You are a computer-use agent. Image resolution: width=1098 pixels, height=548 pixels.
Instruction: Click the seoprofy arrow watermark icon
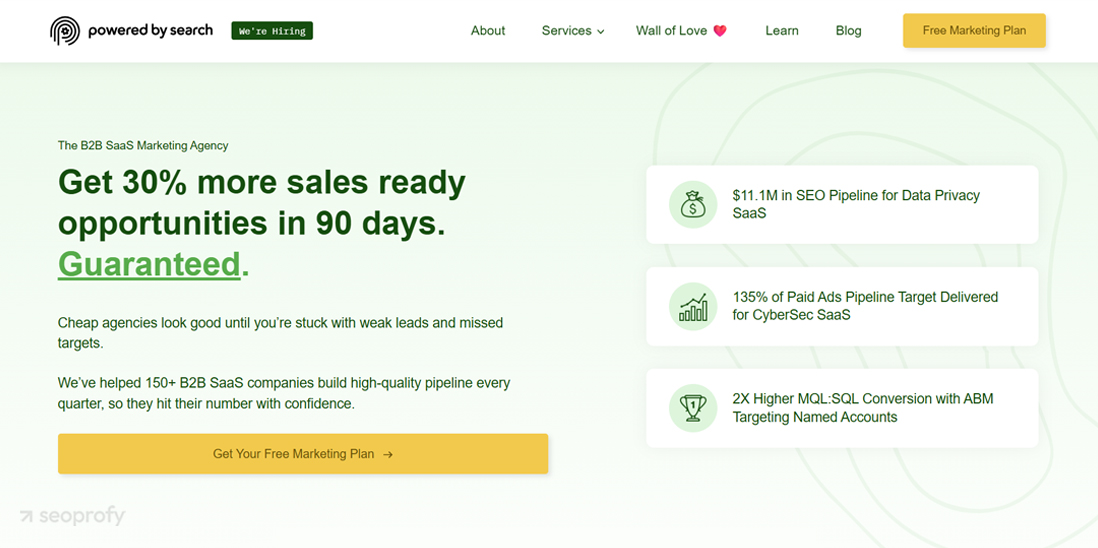(26, 516)
